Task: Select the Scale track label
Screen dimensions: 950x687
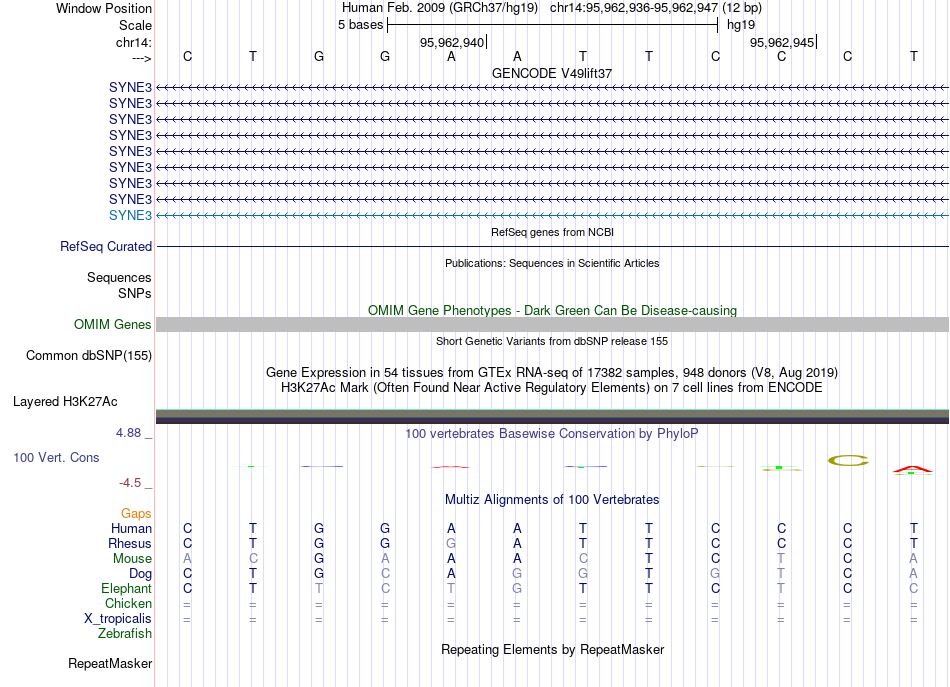Action: coord(135,25)
